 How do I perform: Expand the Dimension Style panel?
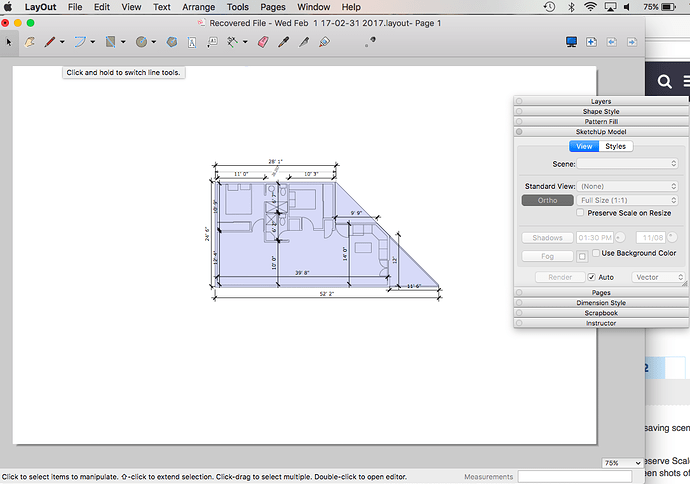pos(601,303)
